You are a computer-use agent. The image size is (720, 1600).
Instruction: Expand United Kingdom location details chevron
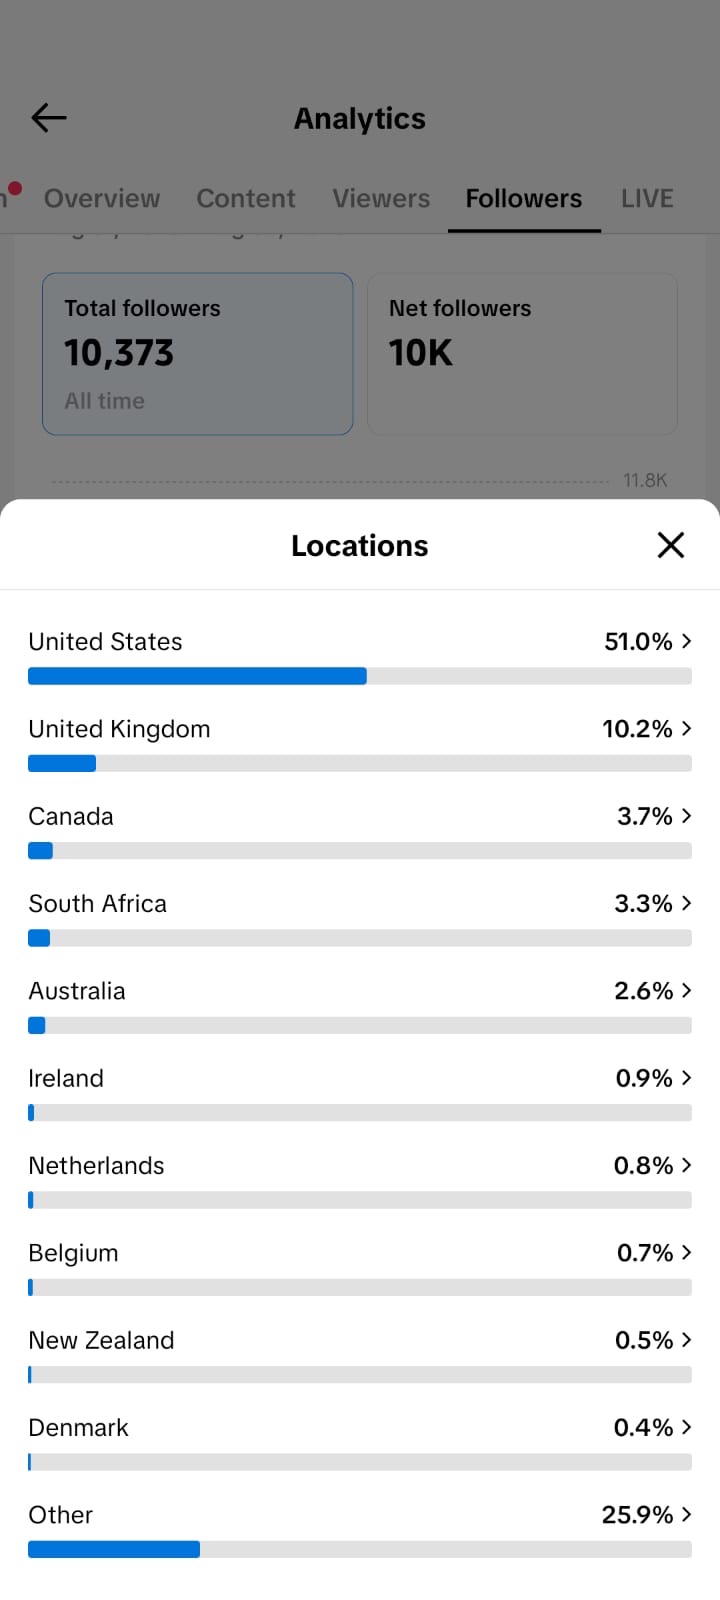click(686, 728)
